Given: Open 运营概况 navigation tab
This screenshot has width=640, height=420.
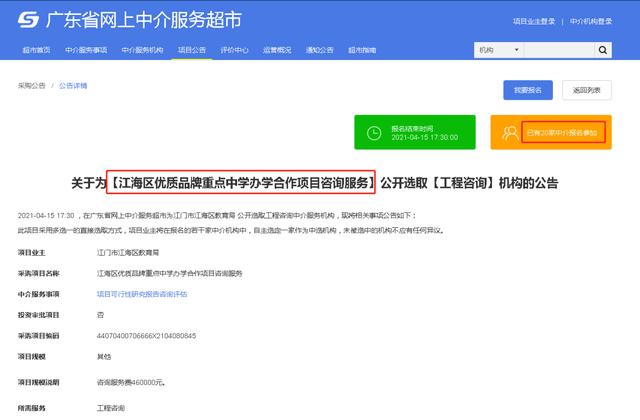Looking at the screenshot, I should tap(277, 50).
